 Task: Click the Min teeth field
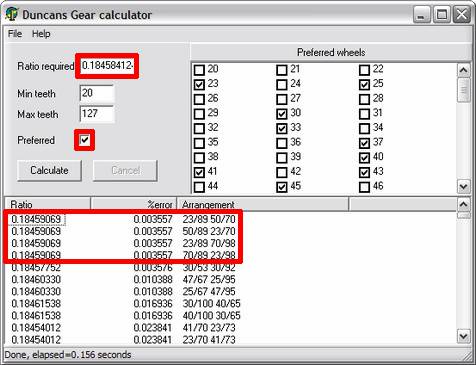(x=97, y=93)
